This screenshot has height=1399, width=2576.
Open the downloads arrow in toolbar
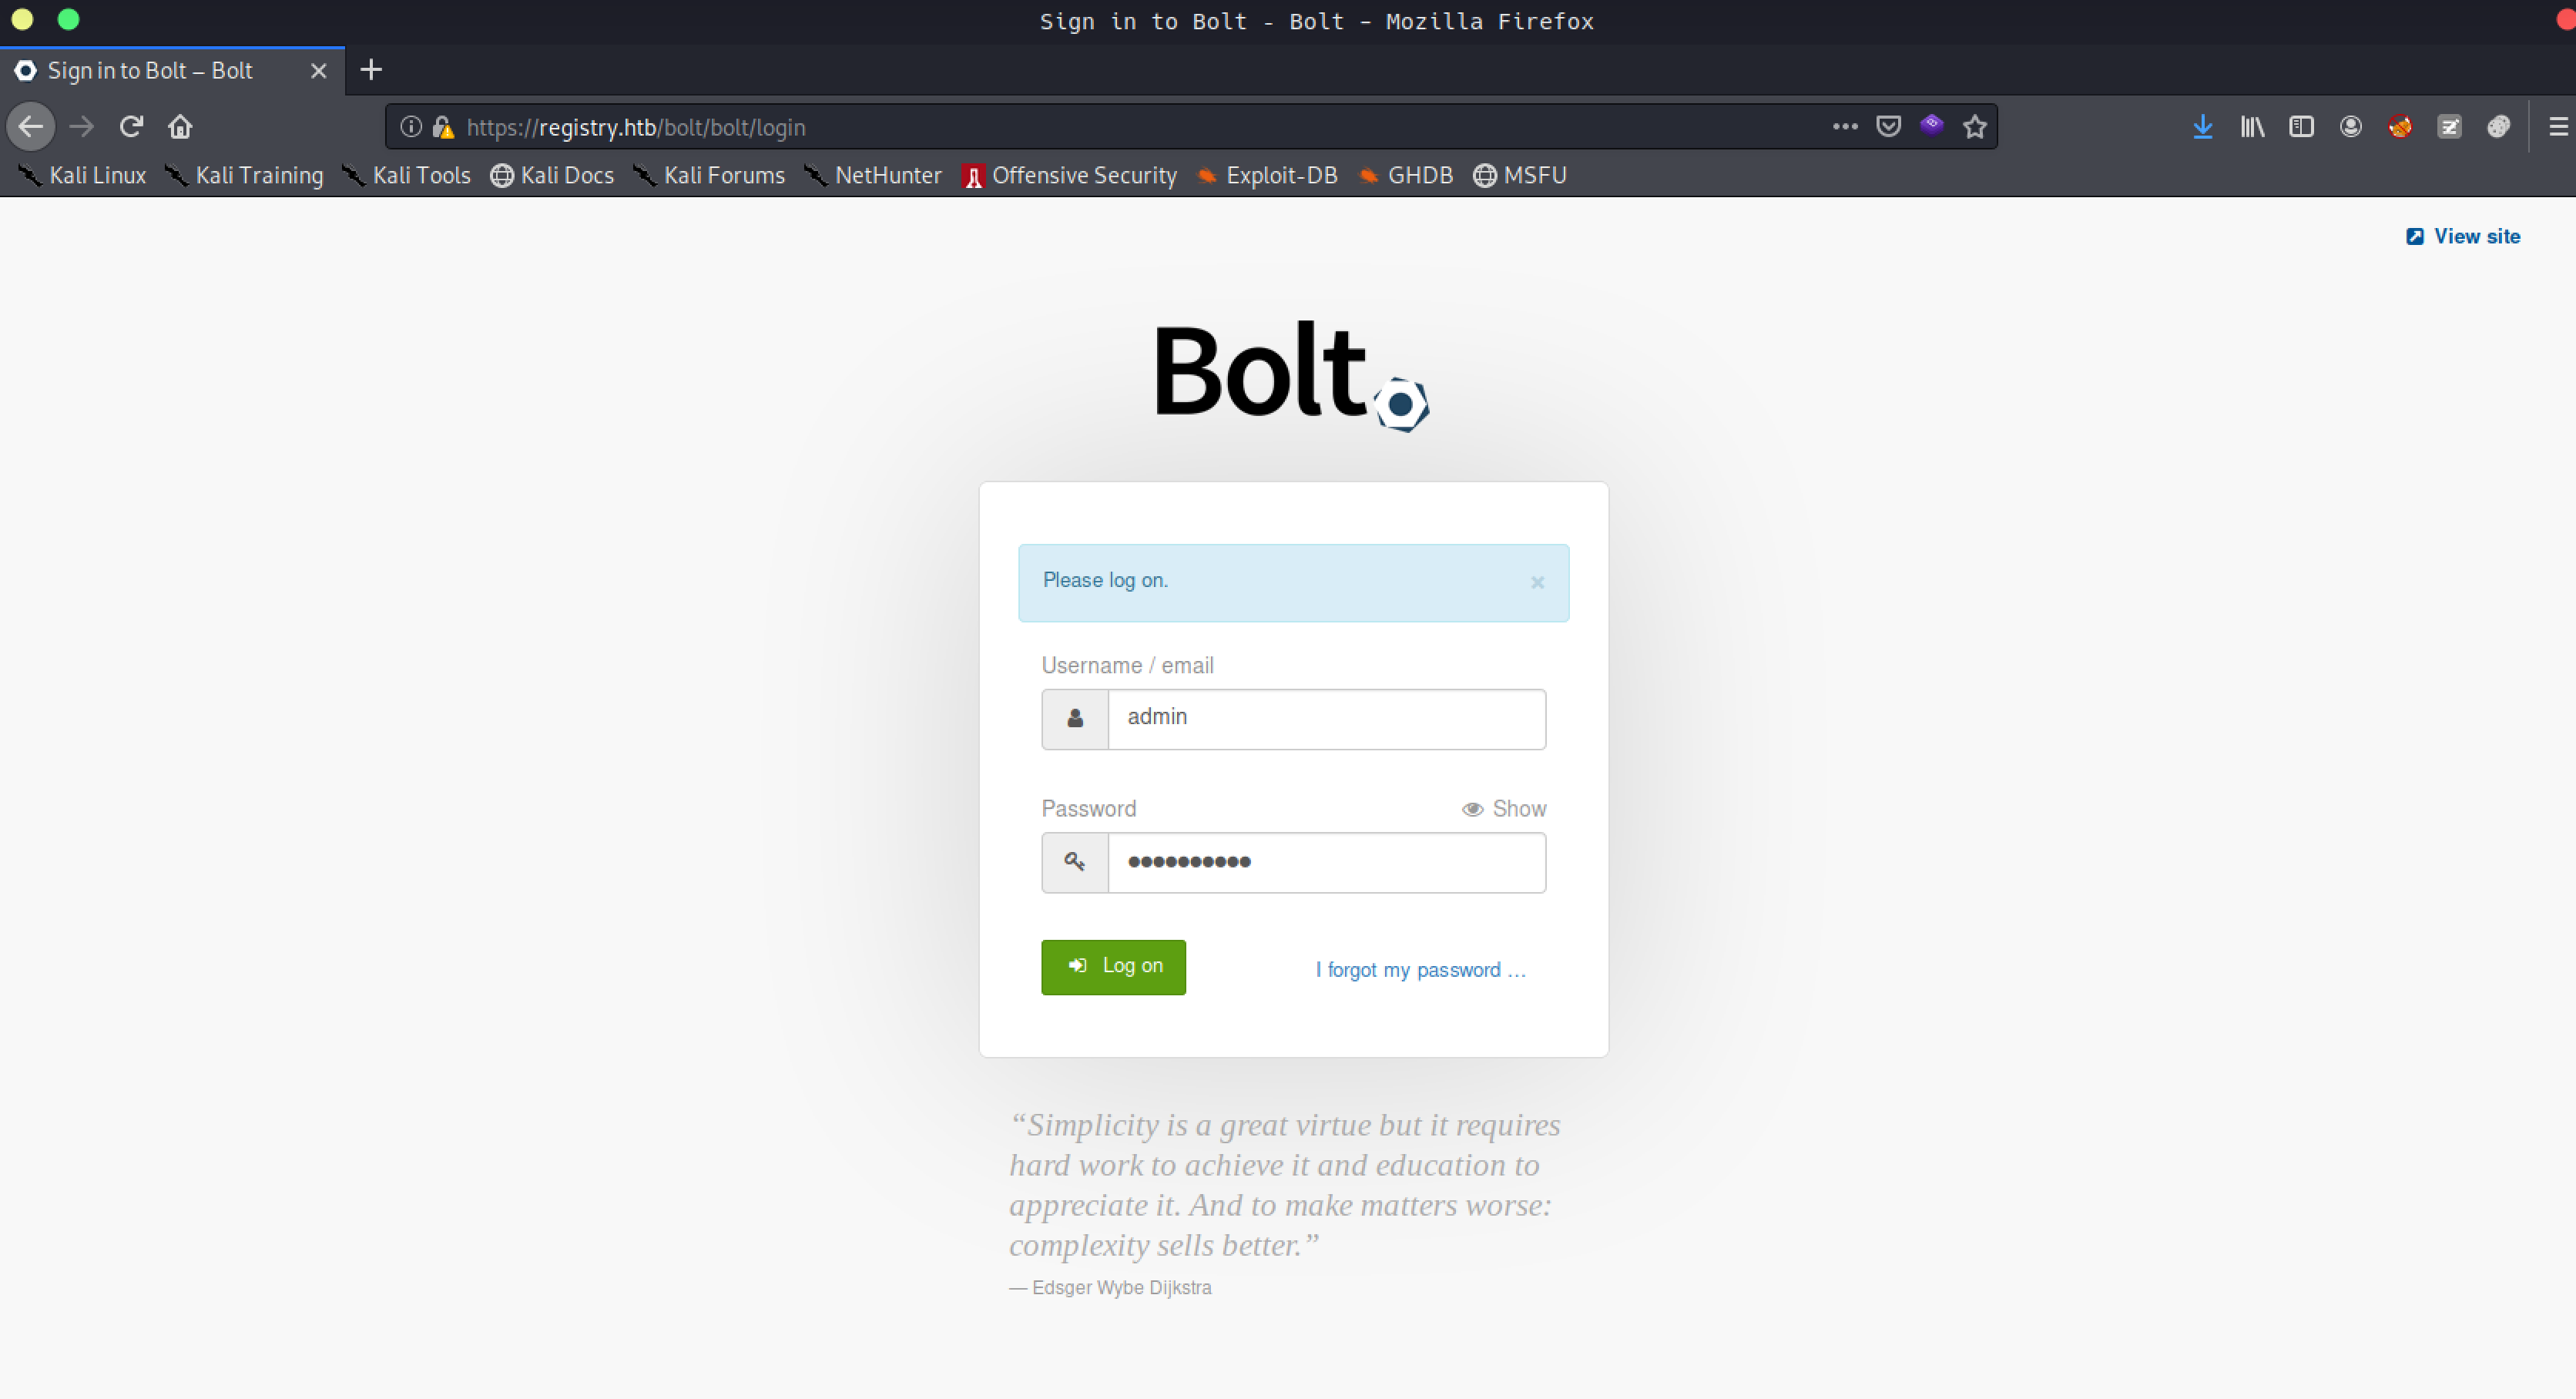tap(2202, 127)
